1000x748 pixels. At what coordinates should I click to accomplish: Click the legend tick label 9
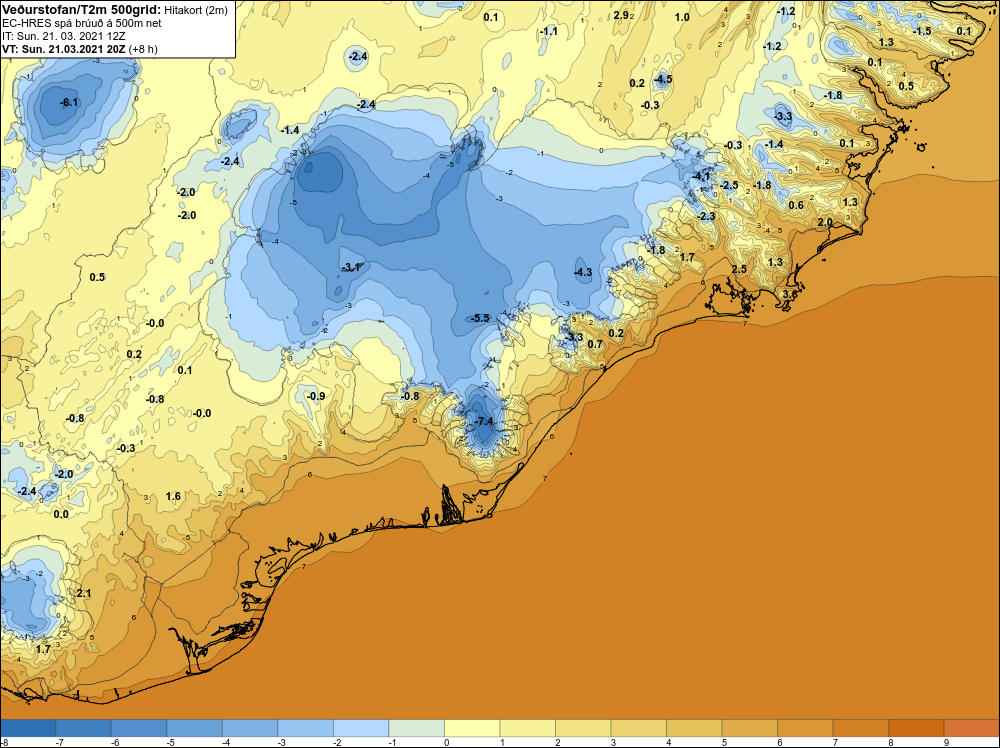tap(946, 742)
